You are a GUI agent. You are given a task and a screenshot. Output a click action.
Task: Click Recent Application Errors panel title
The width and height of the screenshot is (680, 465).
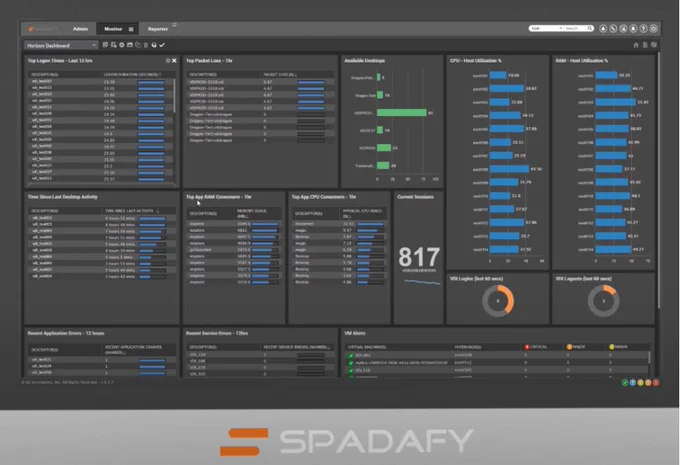(66, 333)
